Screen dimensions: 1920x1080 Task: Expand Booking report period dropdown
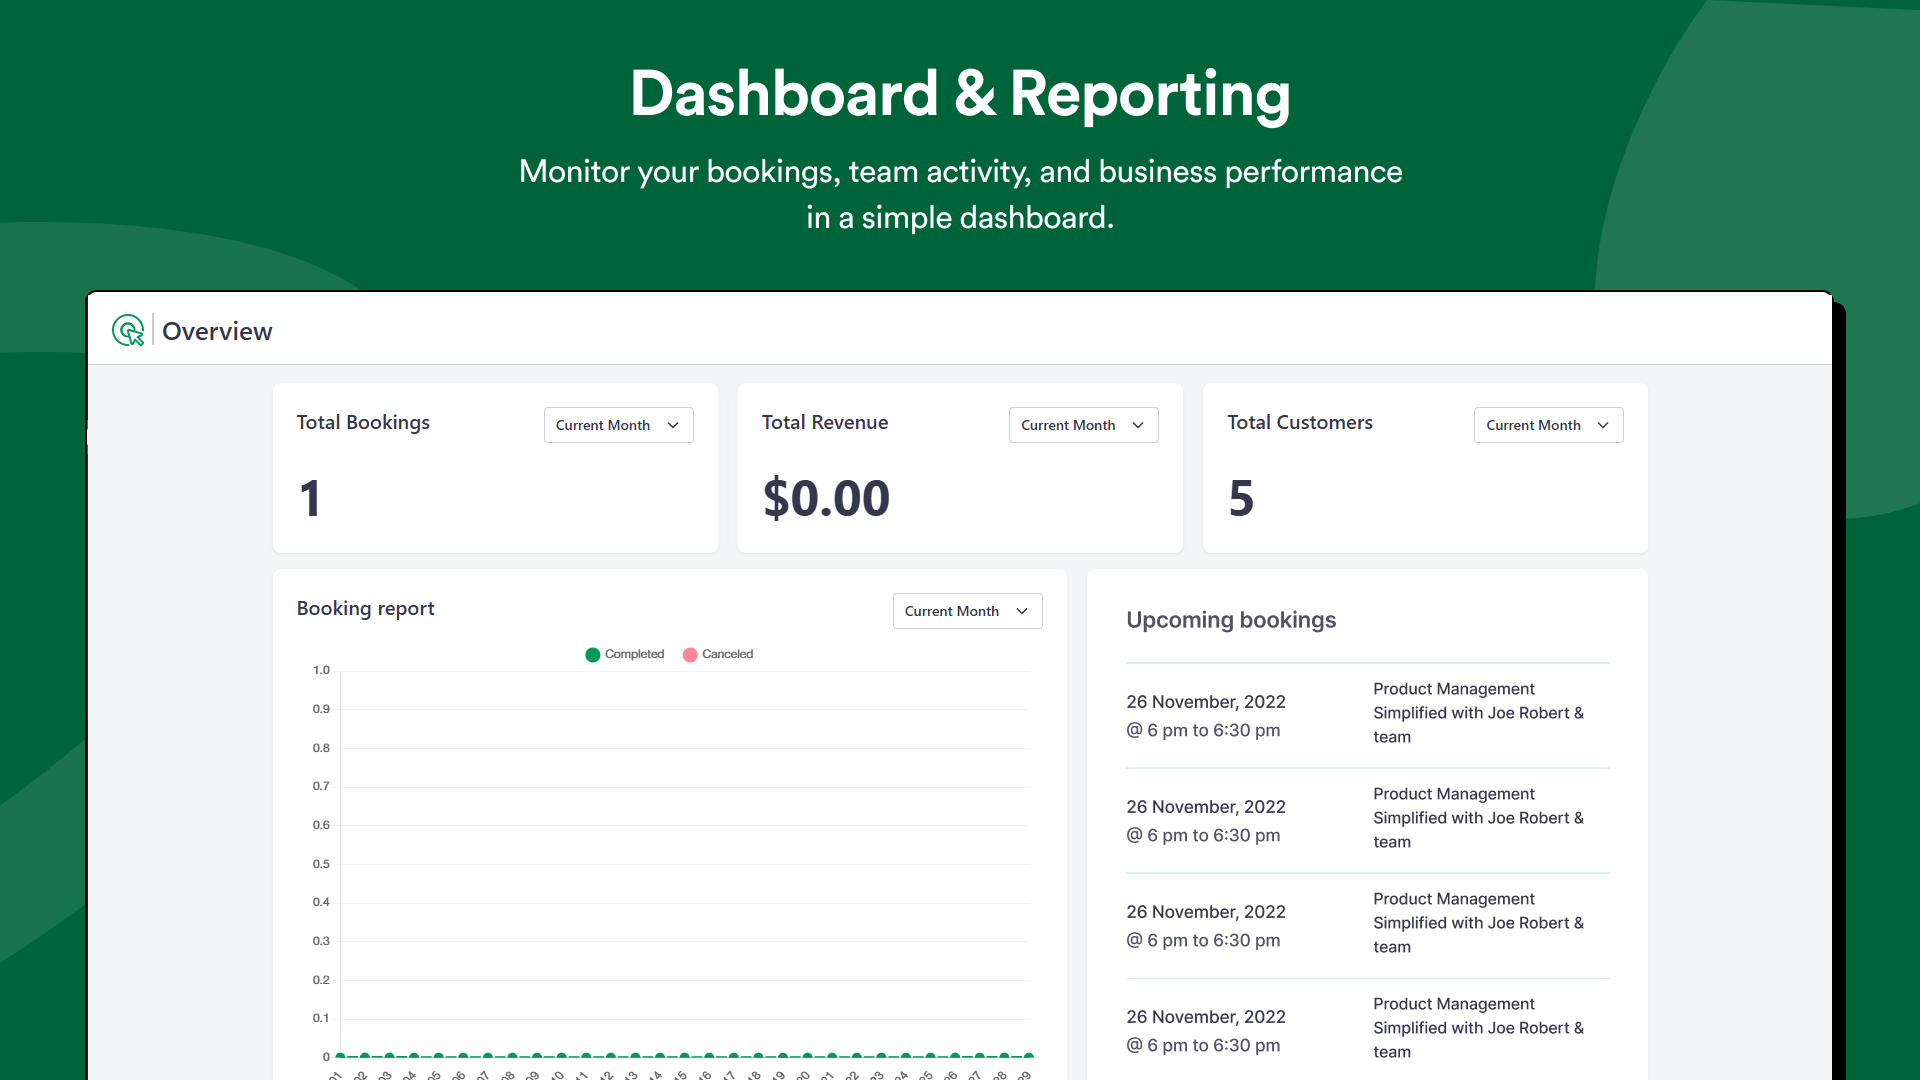tap(967, 611)
